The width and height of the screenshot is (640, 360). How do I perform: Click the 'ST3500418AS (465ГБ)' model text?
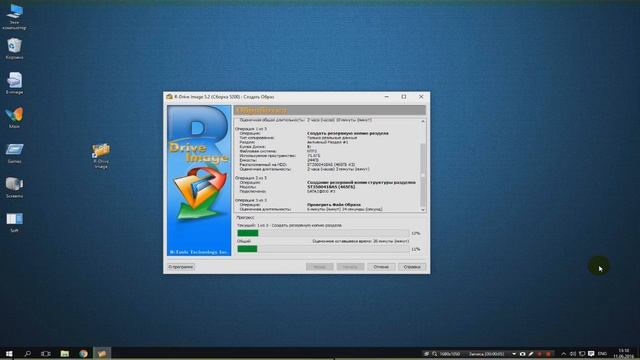tap(331, 187)
